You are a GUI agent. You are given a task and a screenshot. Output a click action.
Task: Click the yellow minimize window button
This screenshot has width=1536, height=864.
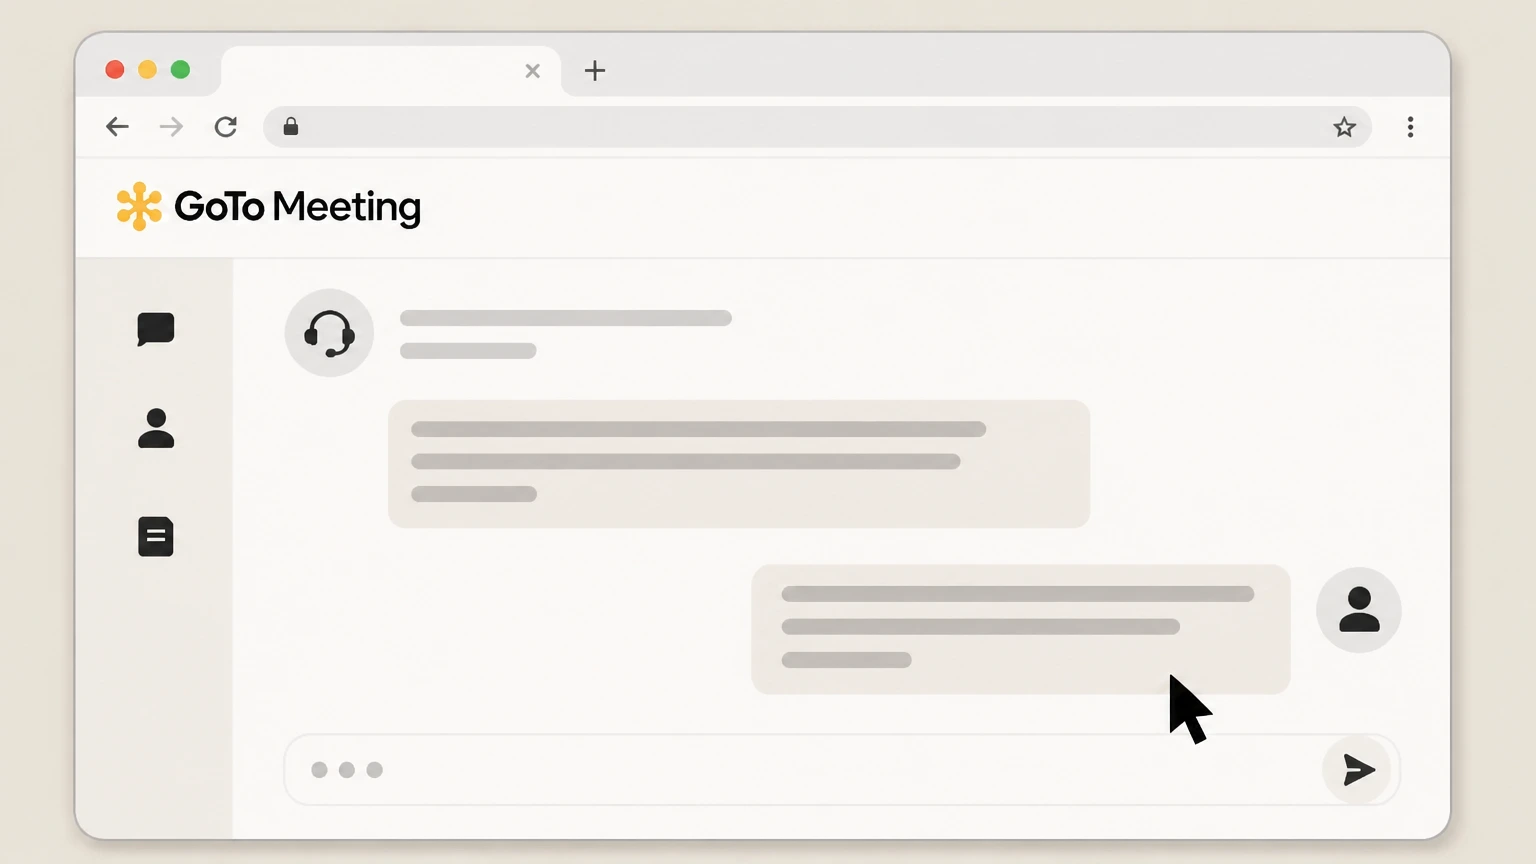(147, 69)
